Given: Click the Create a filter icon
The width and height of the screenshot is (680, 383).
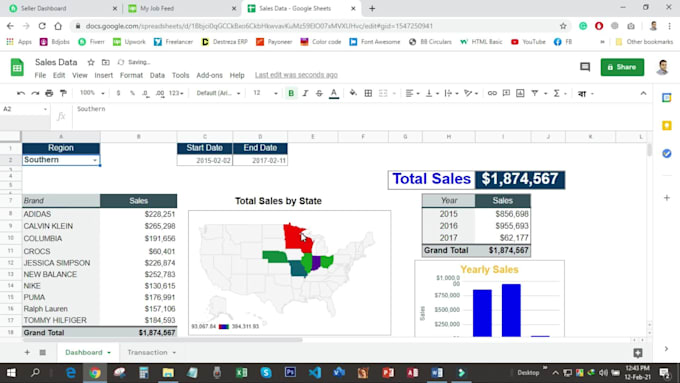Looking at the screenshot, I should click(535, 93).
